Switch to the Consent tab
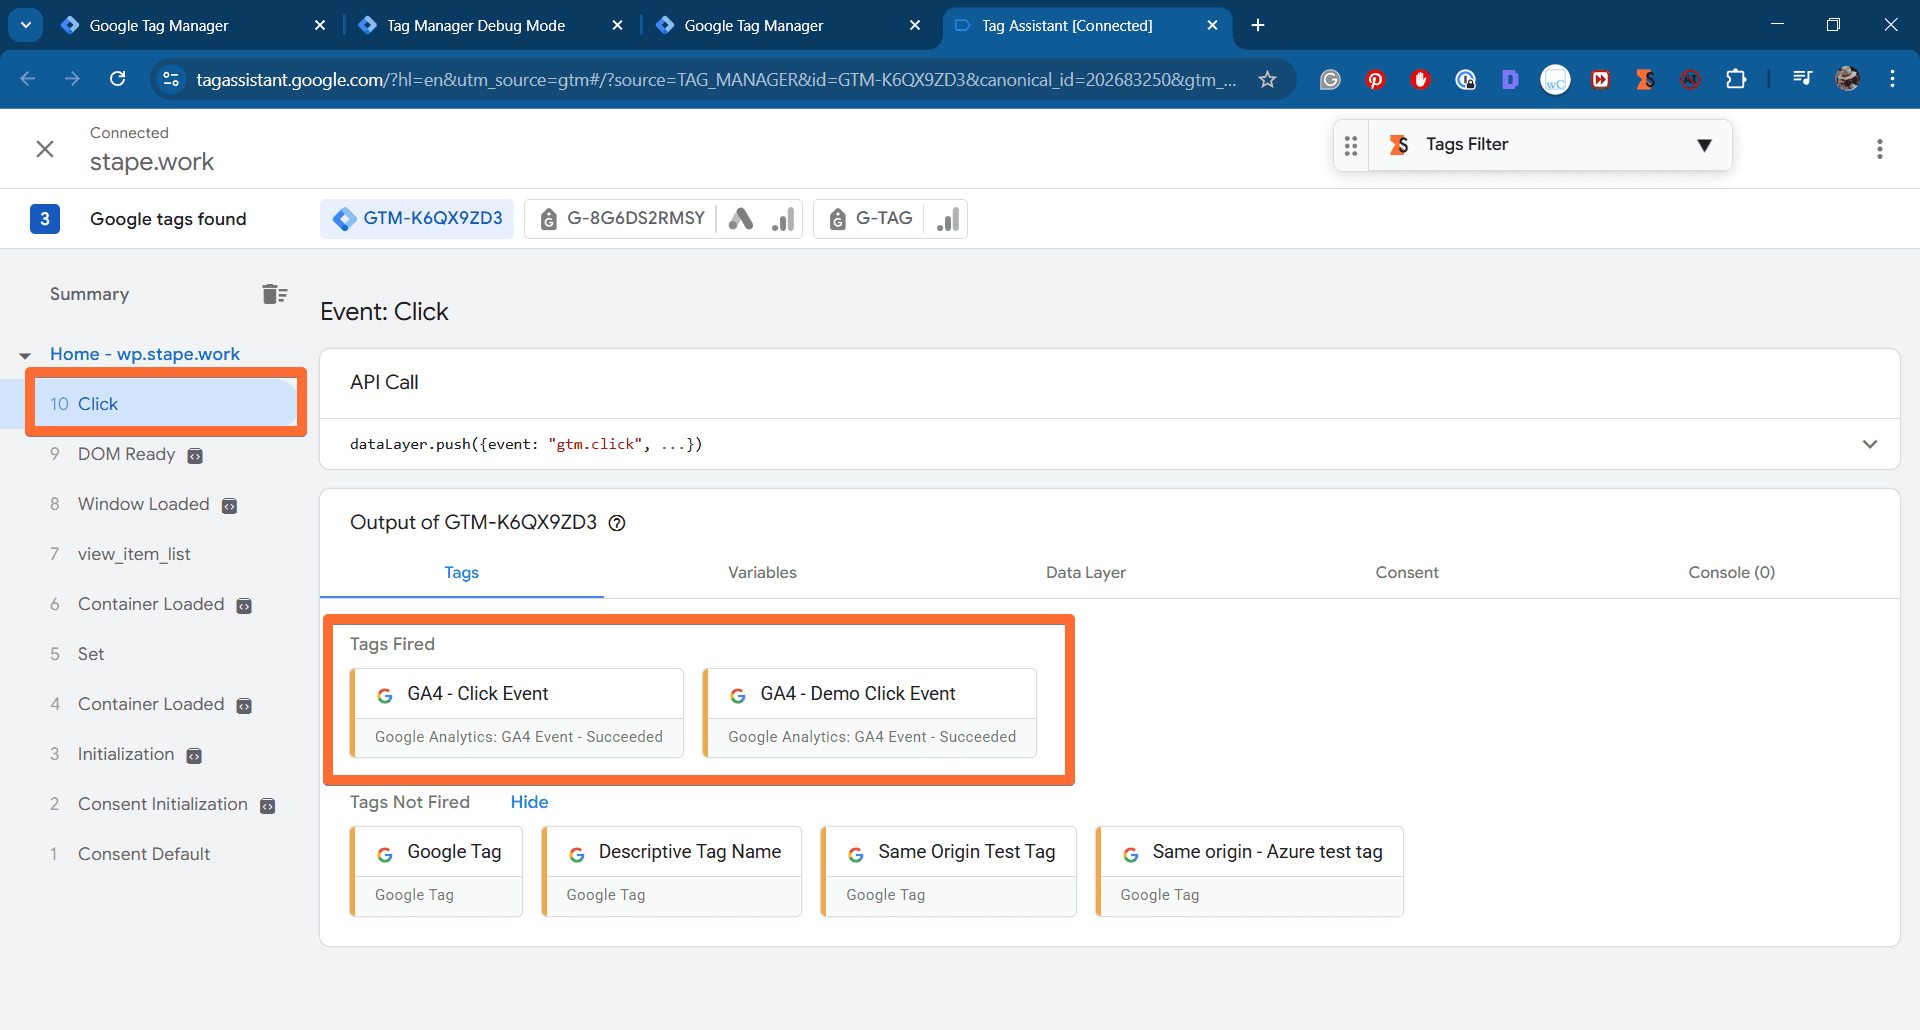The image size is (1920, 1030). coord(1407,572)
